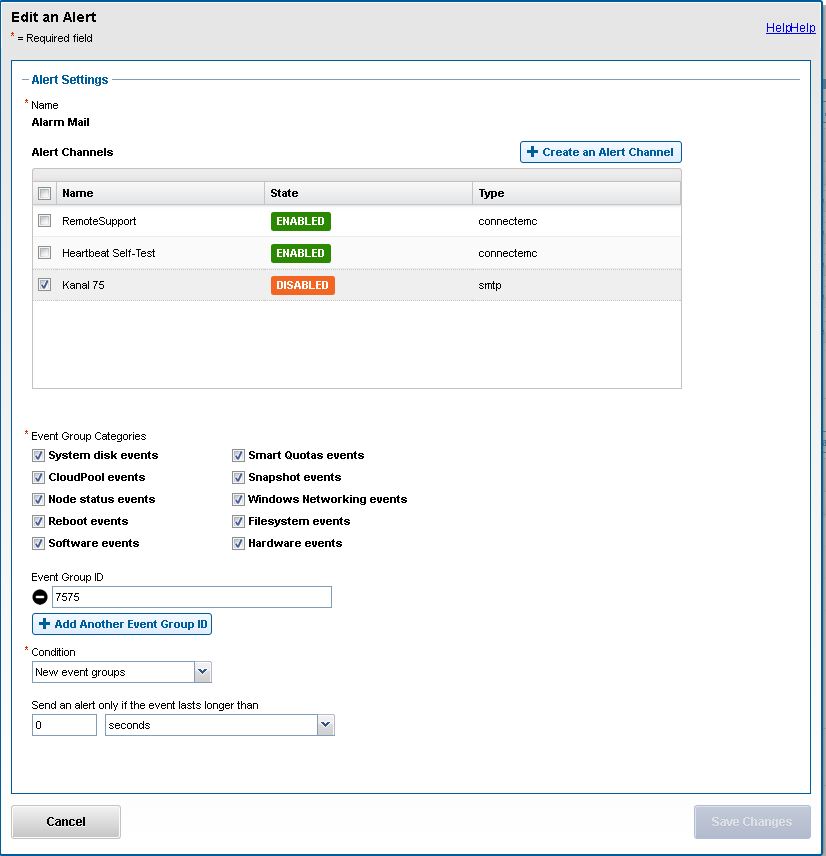Click the Event Group ID input field

(192, 597)
